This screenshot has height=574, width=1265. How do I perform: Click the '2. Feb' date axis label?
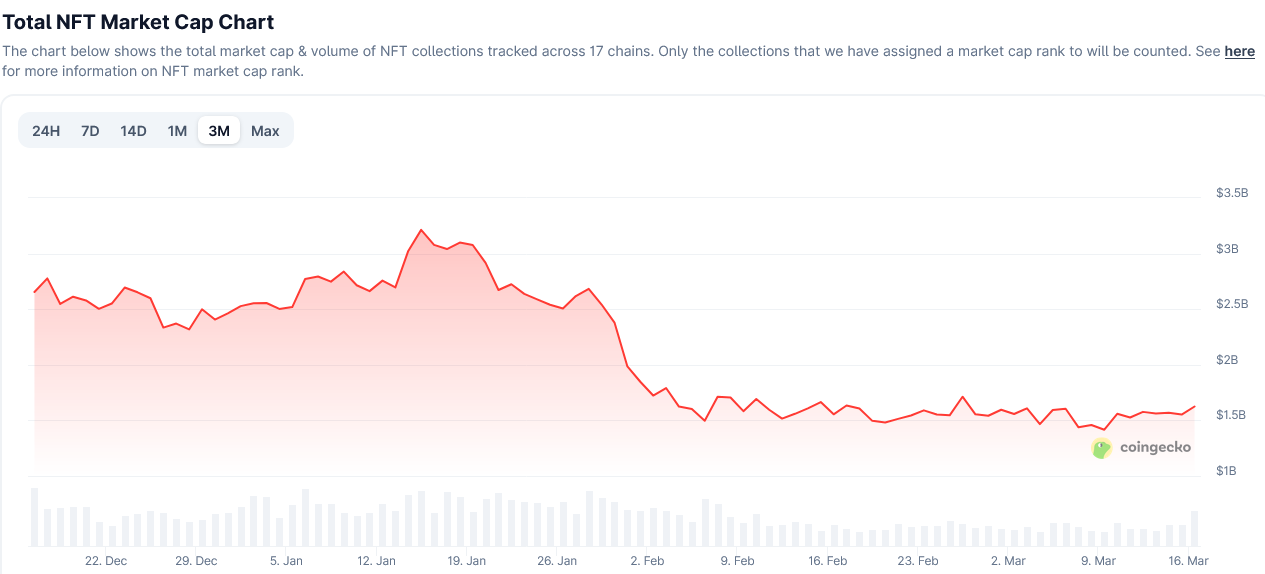pyautogui.click(x=648, y=561)
